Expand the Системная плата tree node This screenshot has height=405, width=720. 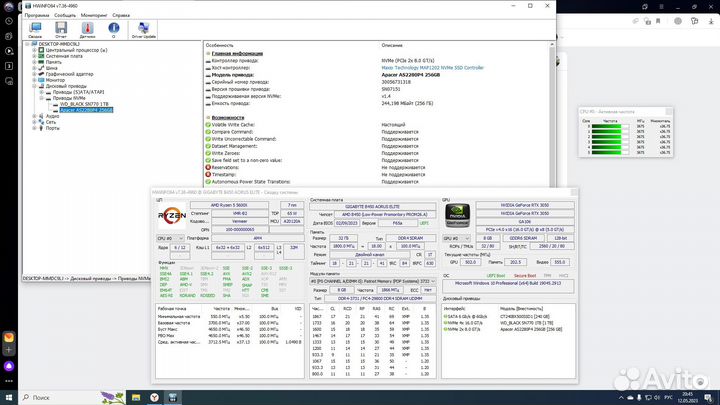tap(34, 56)
